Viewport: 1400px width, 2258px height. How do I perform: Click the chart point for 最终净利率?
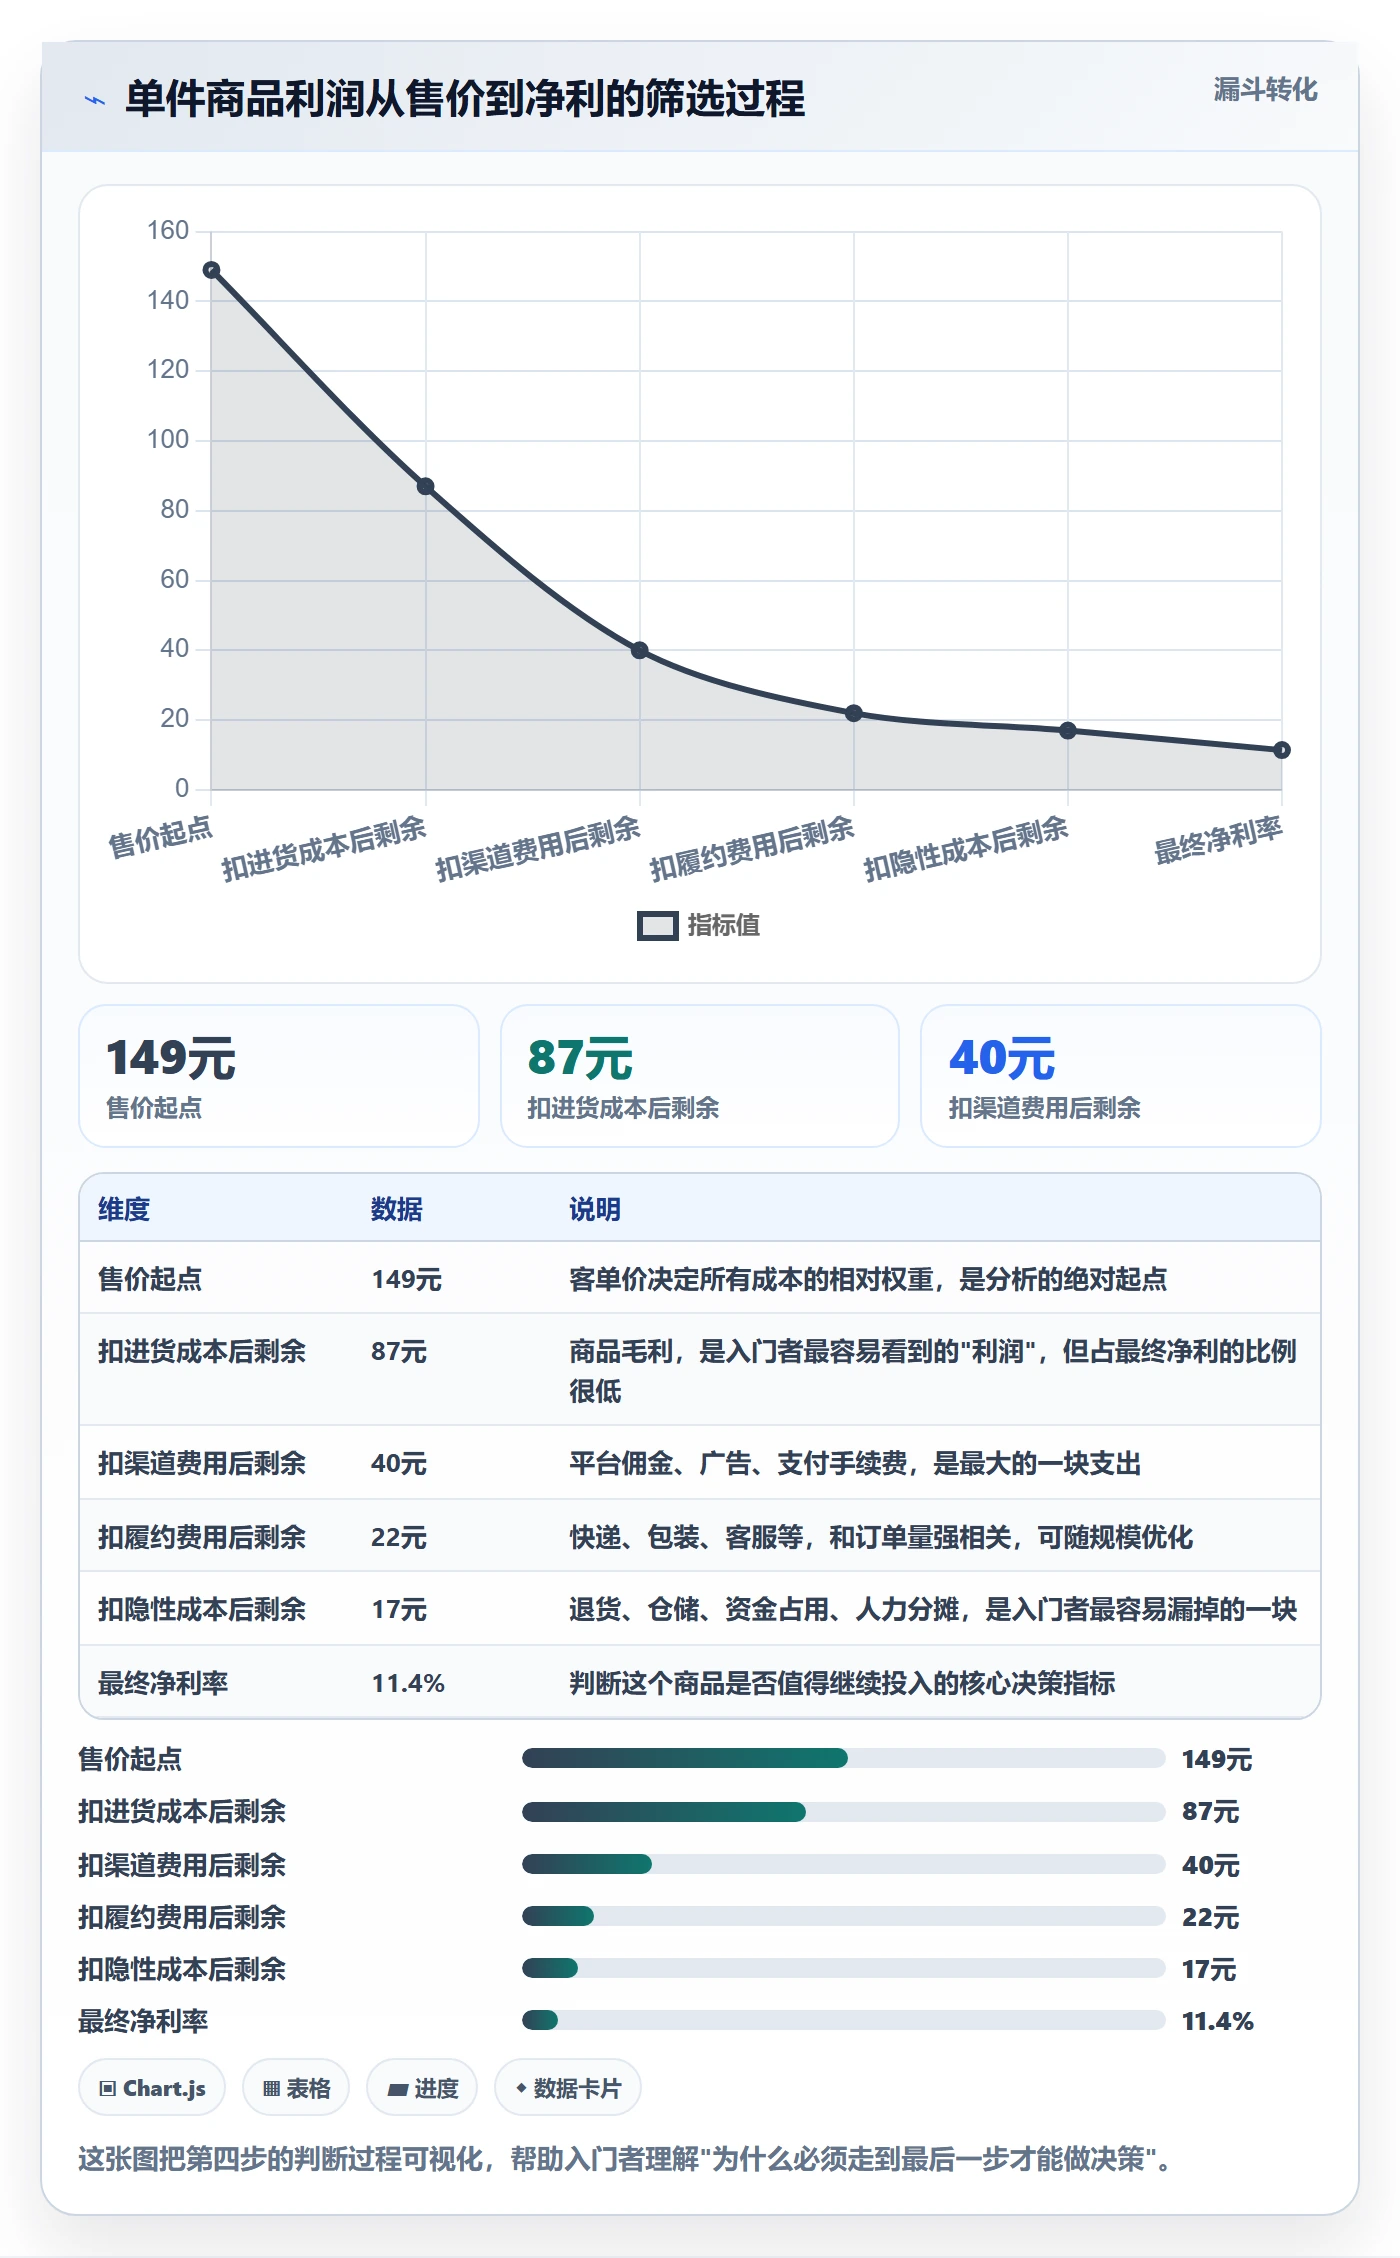click(1282, 750)
